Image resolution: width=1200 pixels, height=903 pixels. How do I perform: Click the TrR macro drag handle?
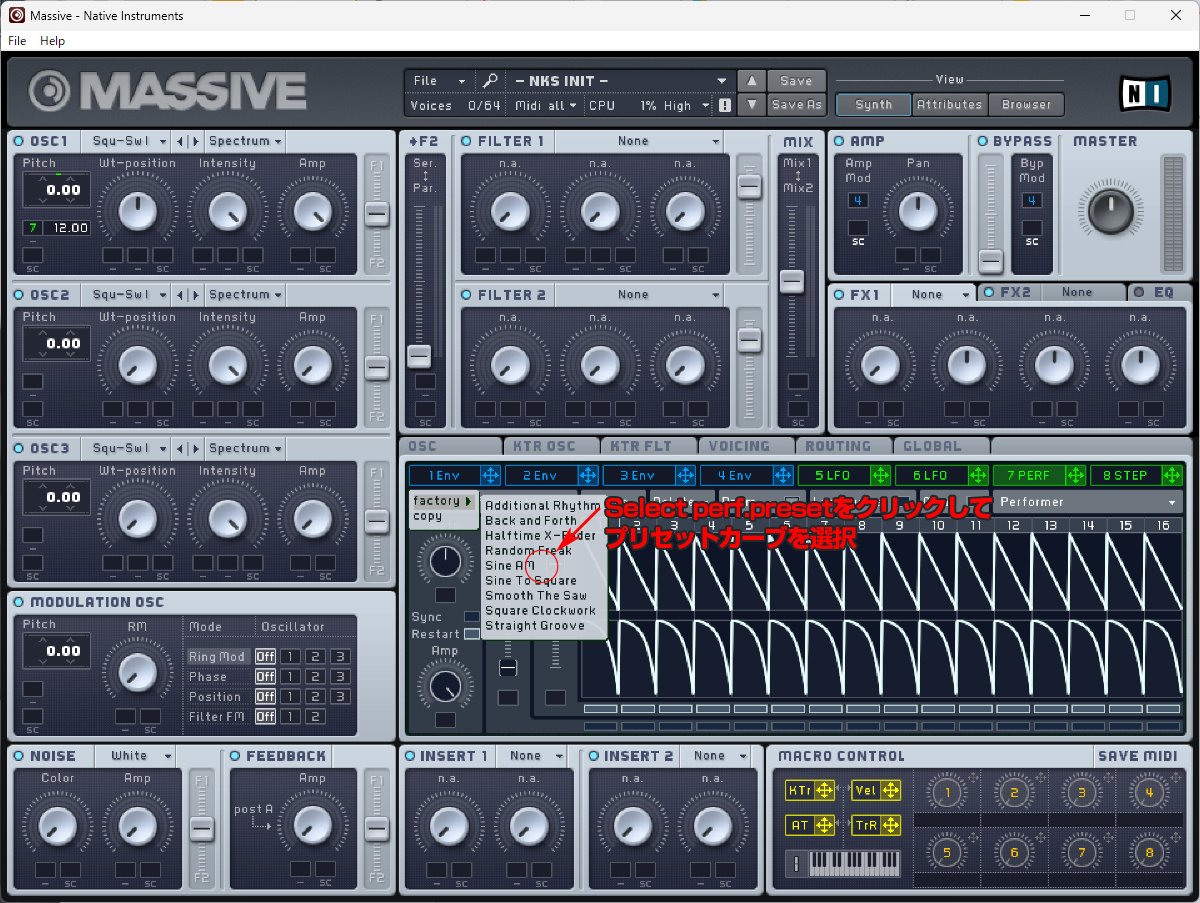pyautogui.click(x=891, y=825)
